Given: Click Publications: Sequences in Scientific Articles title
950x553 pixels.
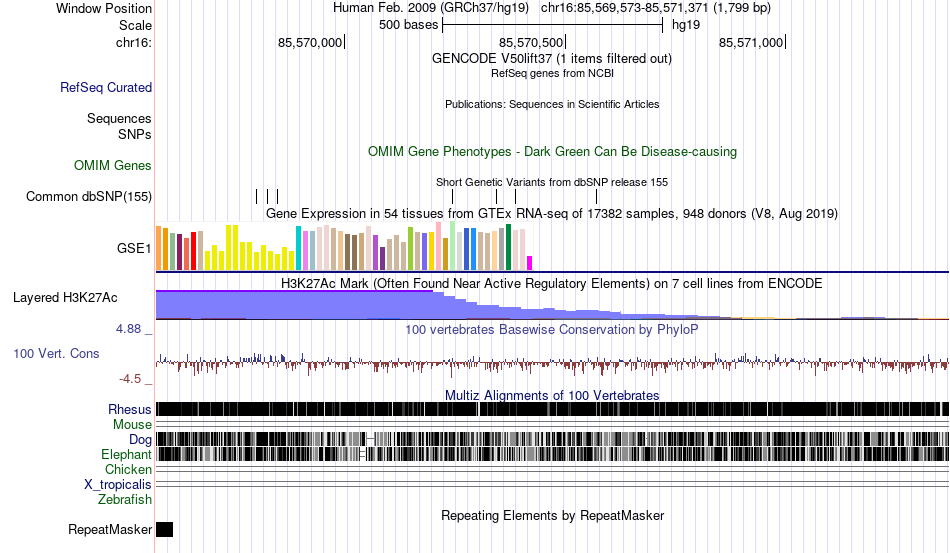Looking at the screenshot, I should point(552,104).
